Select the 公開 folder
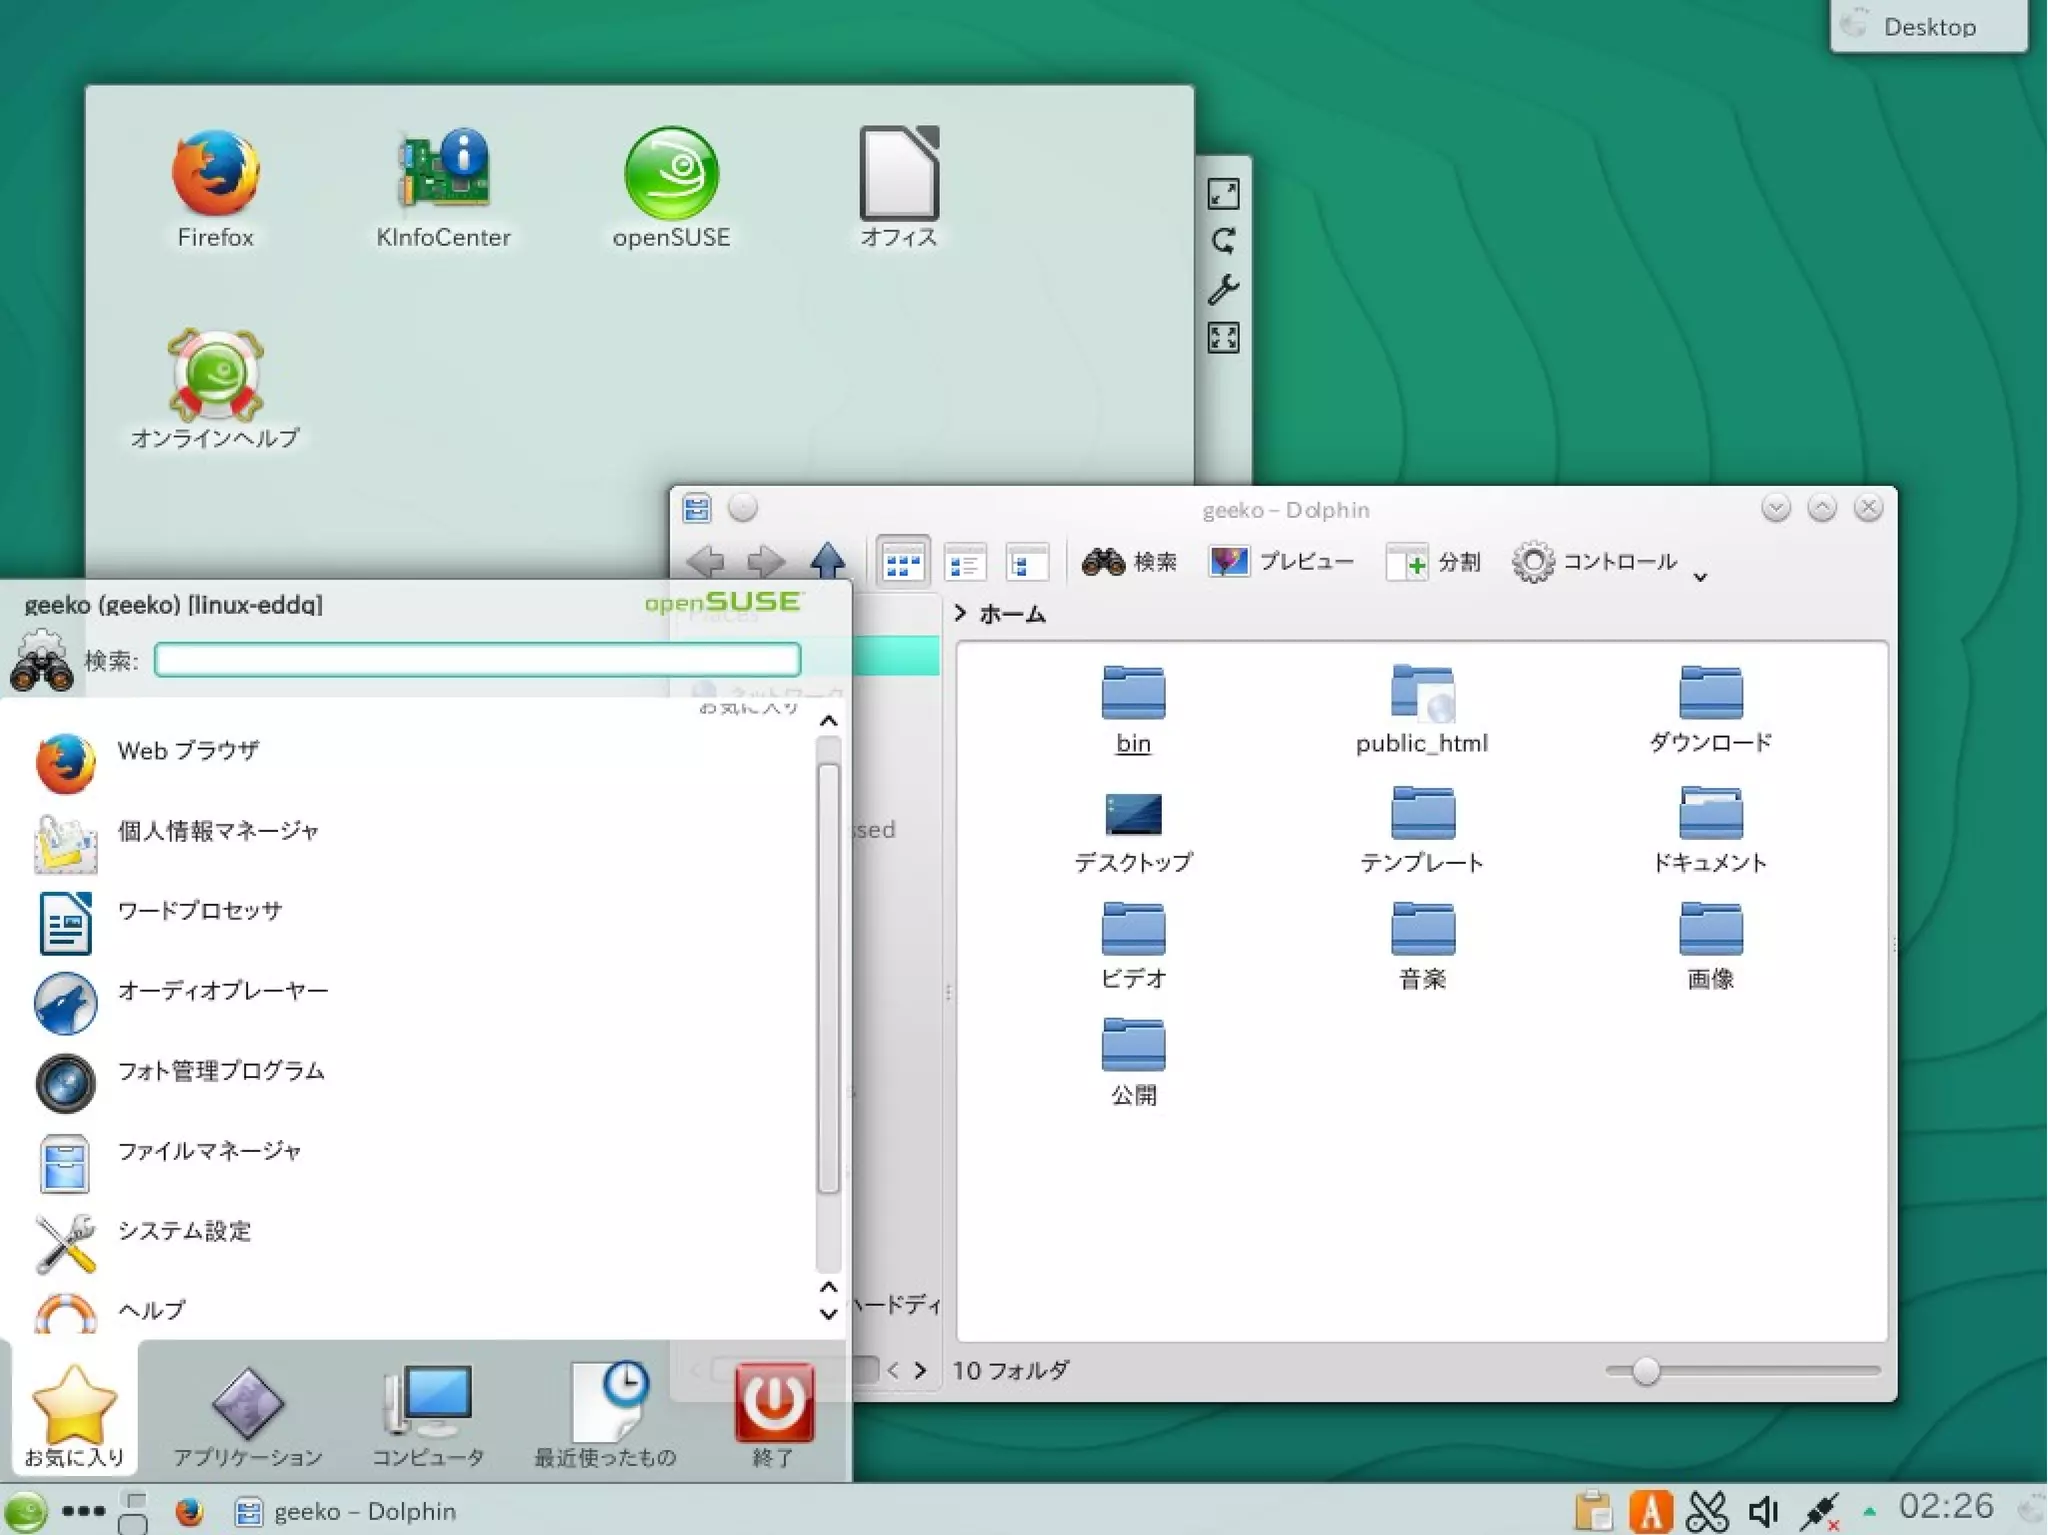Viewport: 2048px width, 1535px height. click(1133, 1063)
